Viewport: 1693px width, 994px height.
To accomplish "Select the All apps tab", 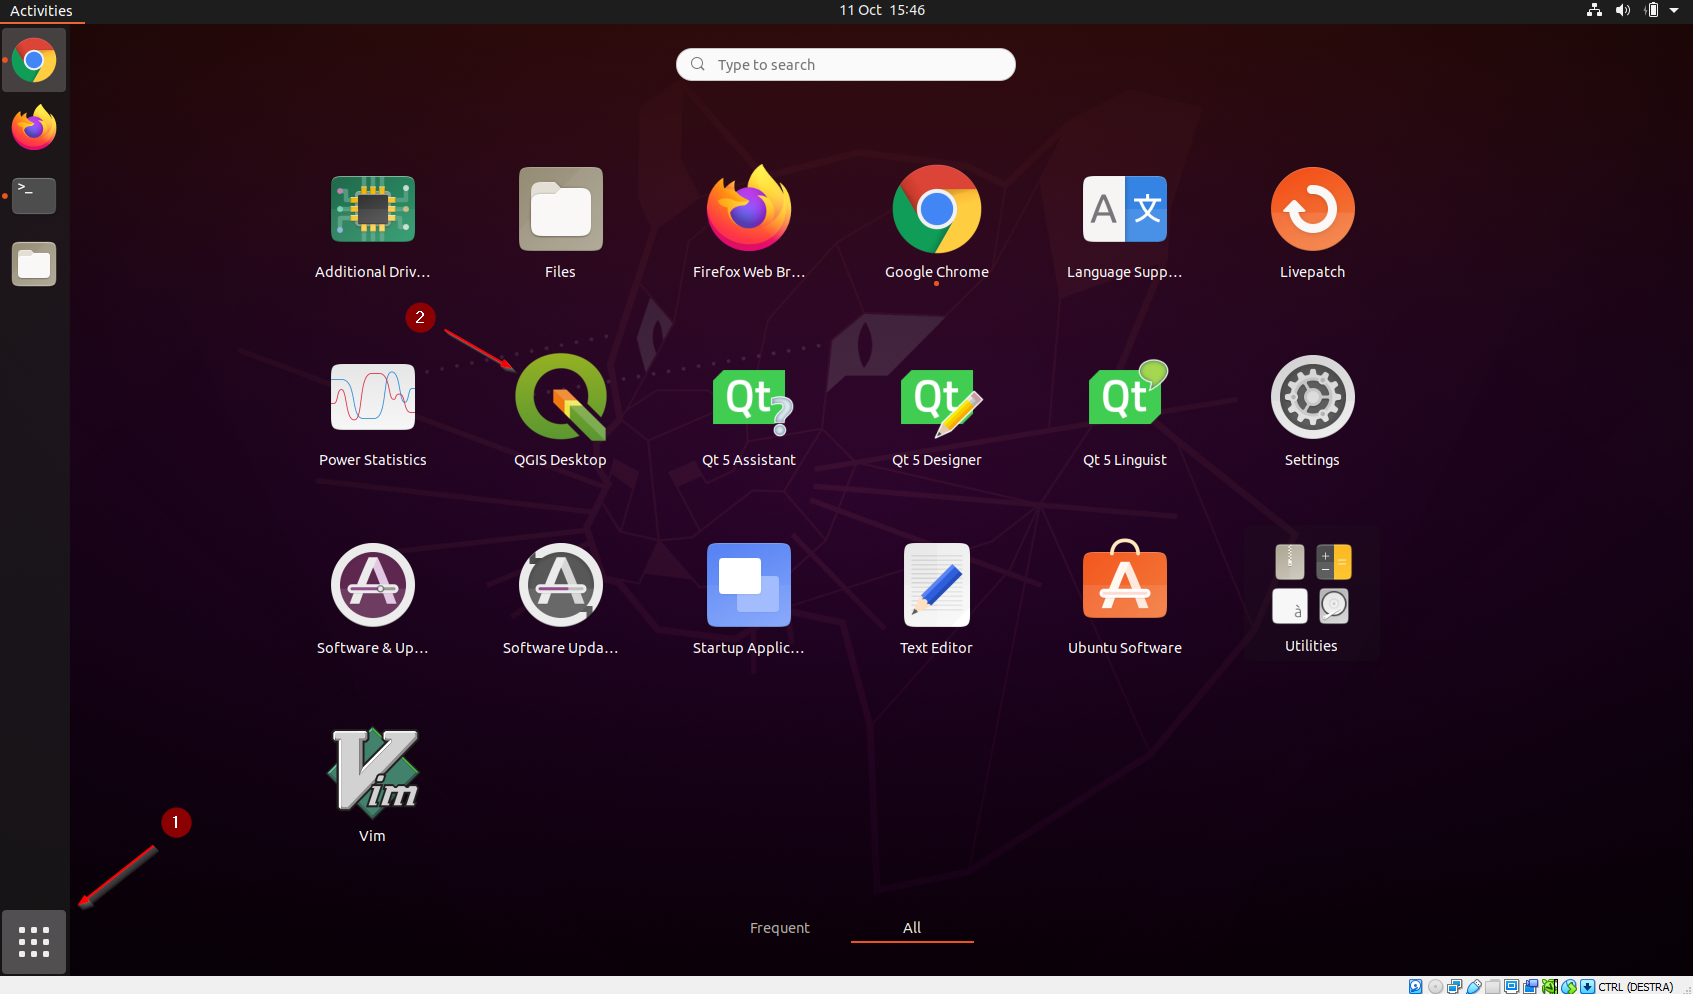I will pos(912,928).
